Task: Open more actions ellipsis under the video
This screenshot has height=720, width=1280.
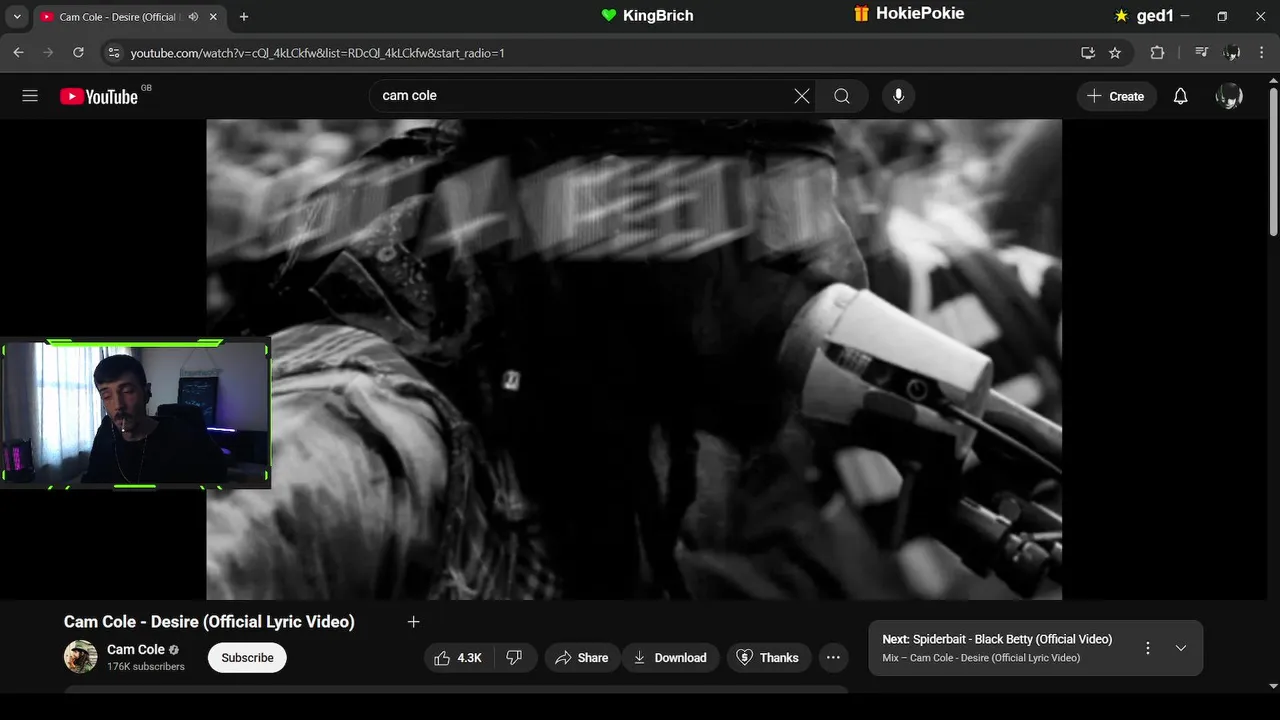Action: (x=833, y=657)
